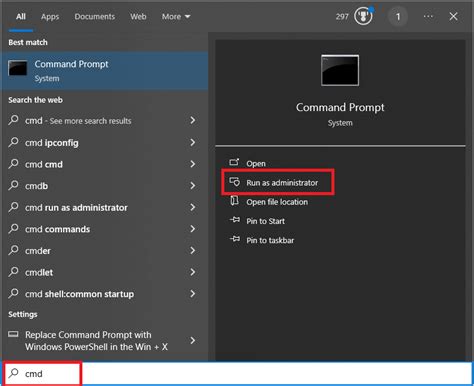The height and width of the screenshot is (386, 474).
Task: Select the Documents tab
Action: (x=95, y=17)
